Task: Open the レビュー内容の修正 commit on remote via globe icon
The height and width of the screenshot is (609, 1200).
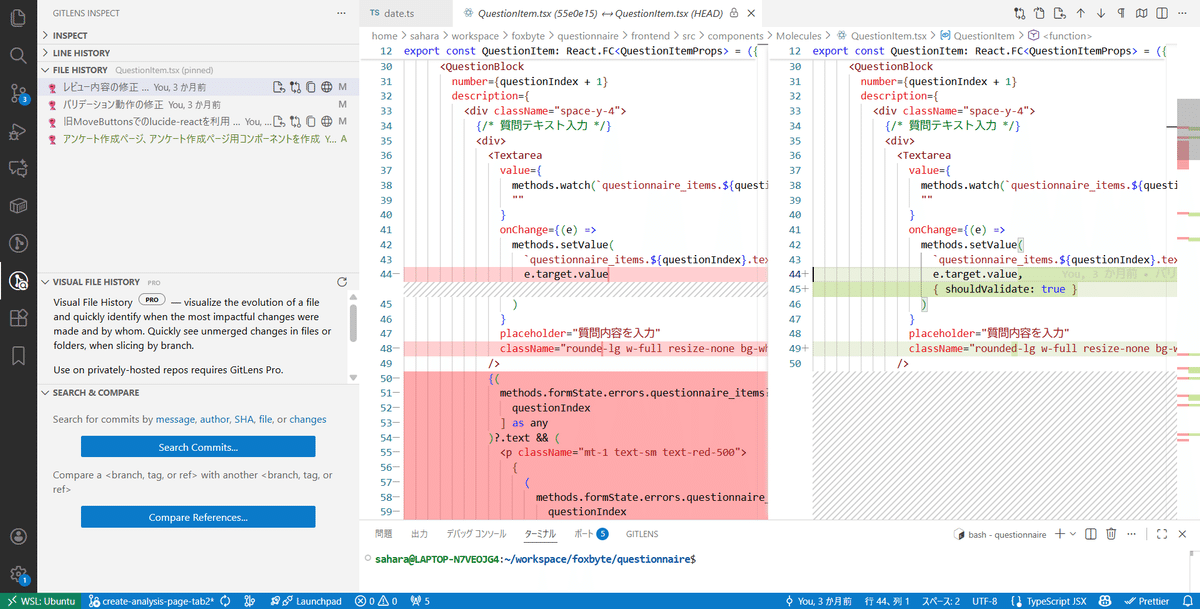Action: (x=327, y=86)
